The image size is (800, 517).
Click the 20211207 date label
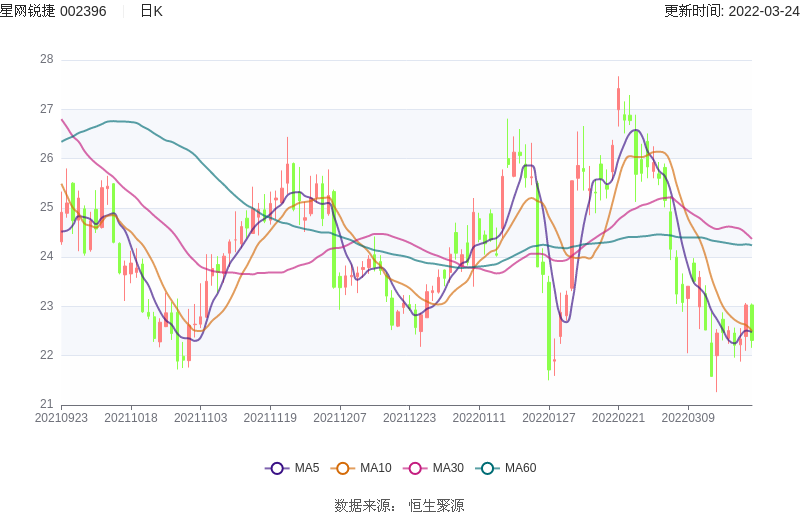point(340,418)
